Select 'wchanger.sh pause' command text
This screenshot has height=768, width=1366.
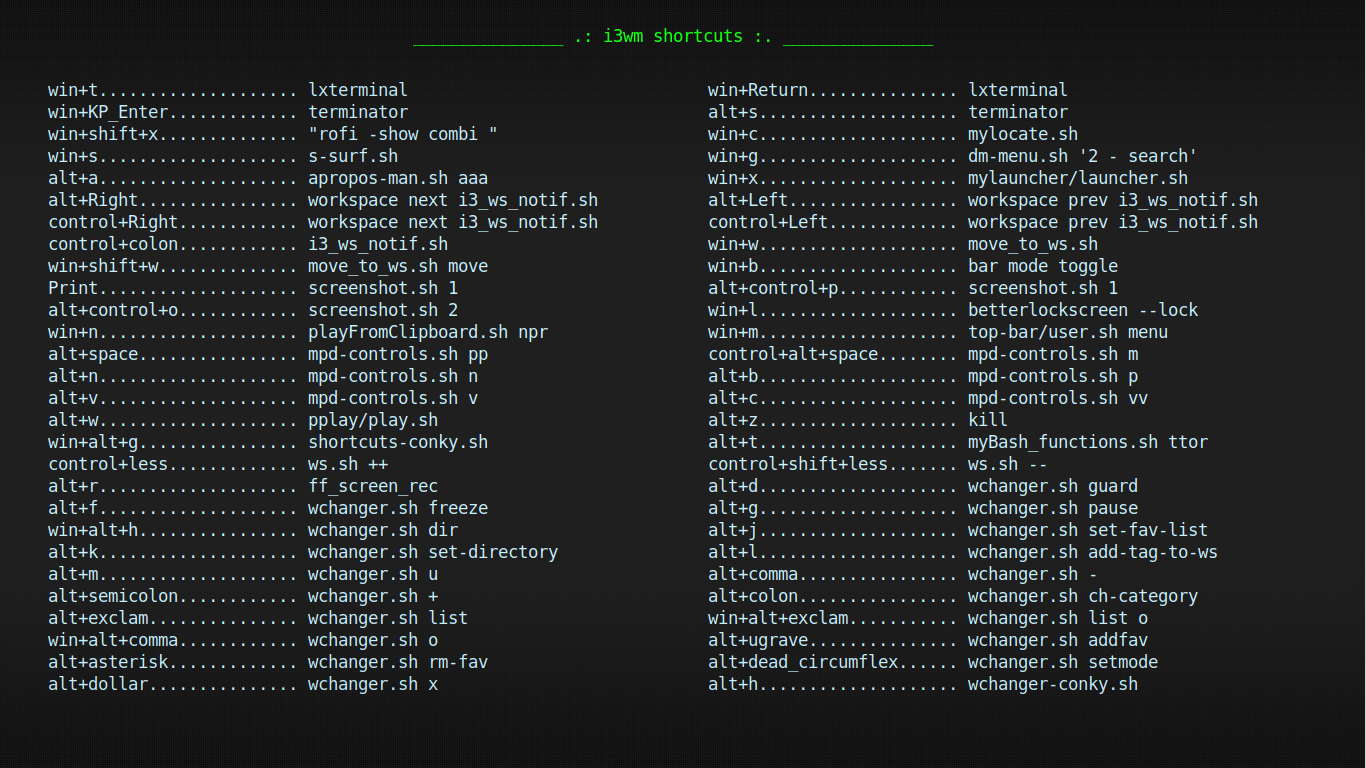point(1053,508)
